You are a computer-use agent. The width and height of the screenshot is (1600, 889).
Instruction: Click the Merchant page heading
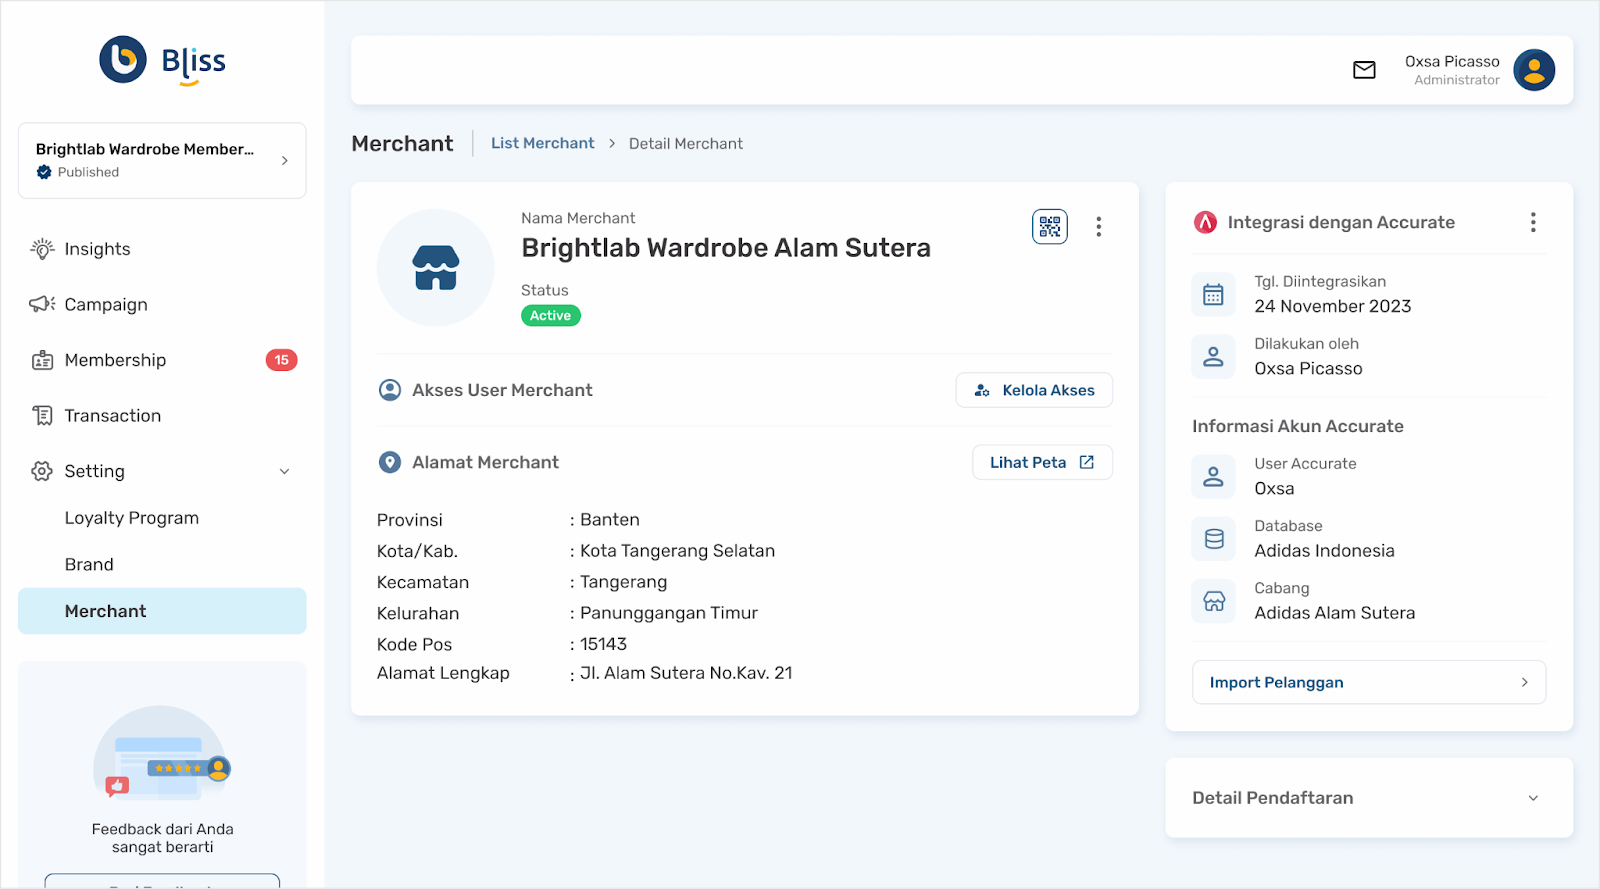click(x=402, y=143)
